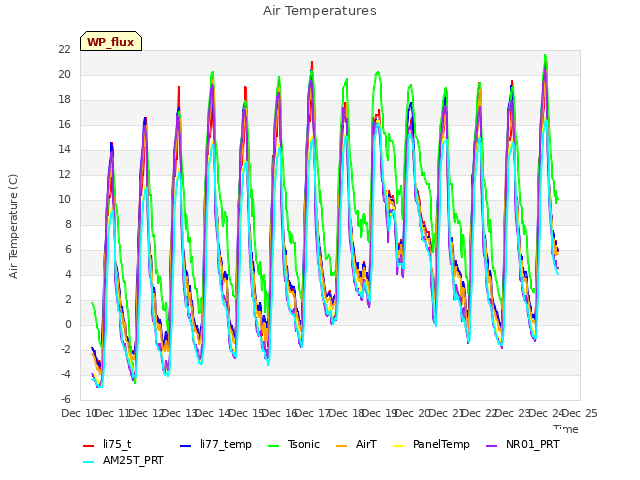Image resolution: width=640 pixels, height=480 pixels.
Task: Click the cyan AM25T_PRT legend swatch
Action: pos(89,462)
